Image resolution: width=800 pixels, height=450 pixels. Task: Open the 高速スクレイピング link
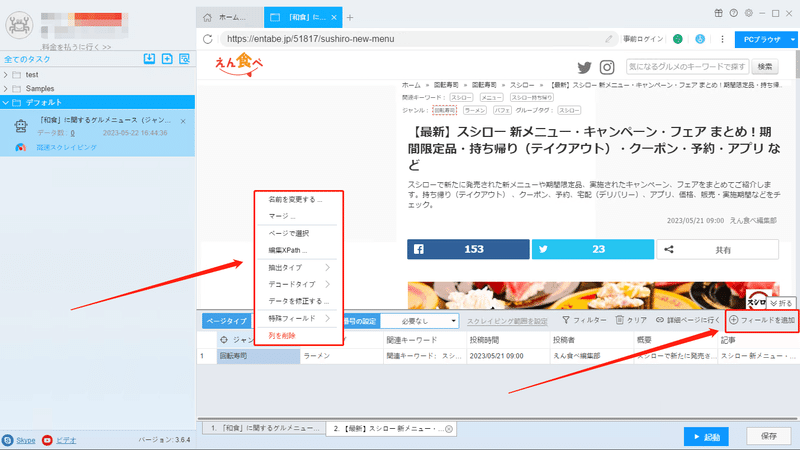click(x=66, y=147)
